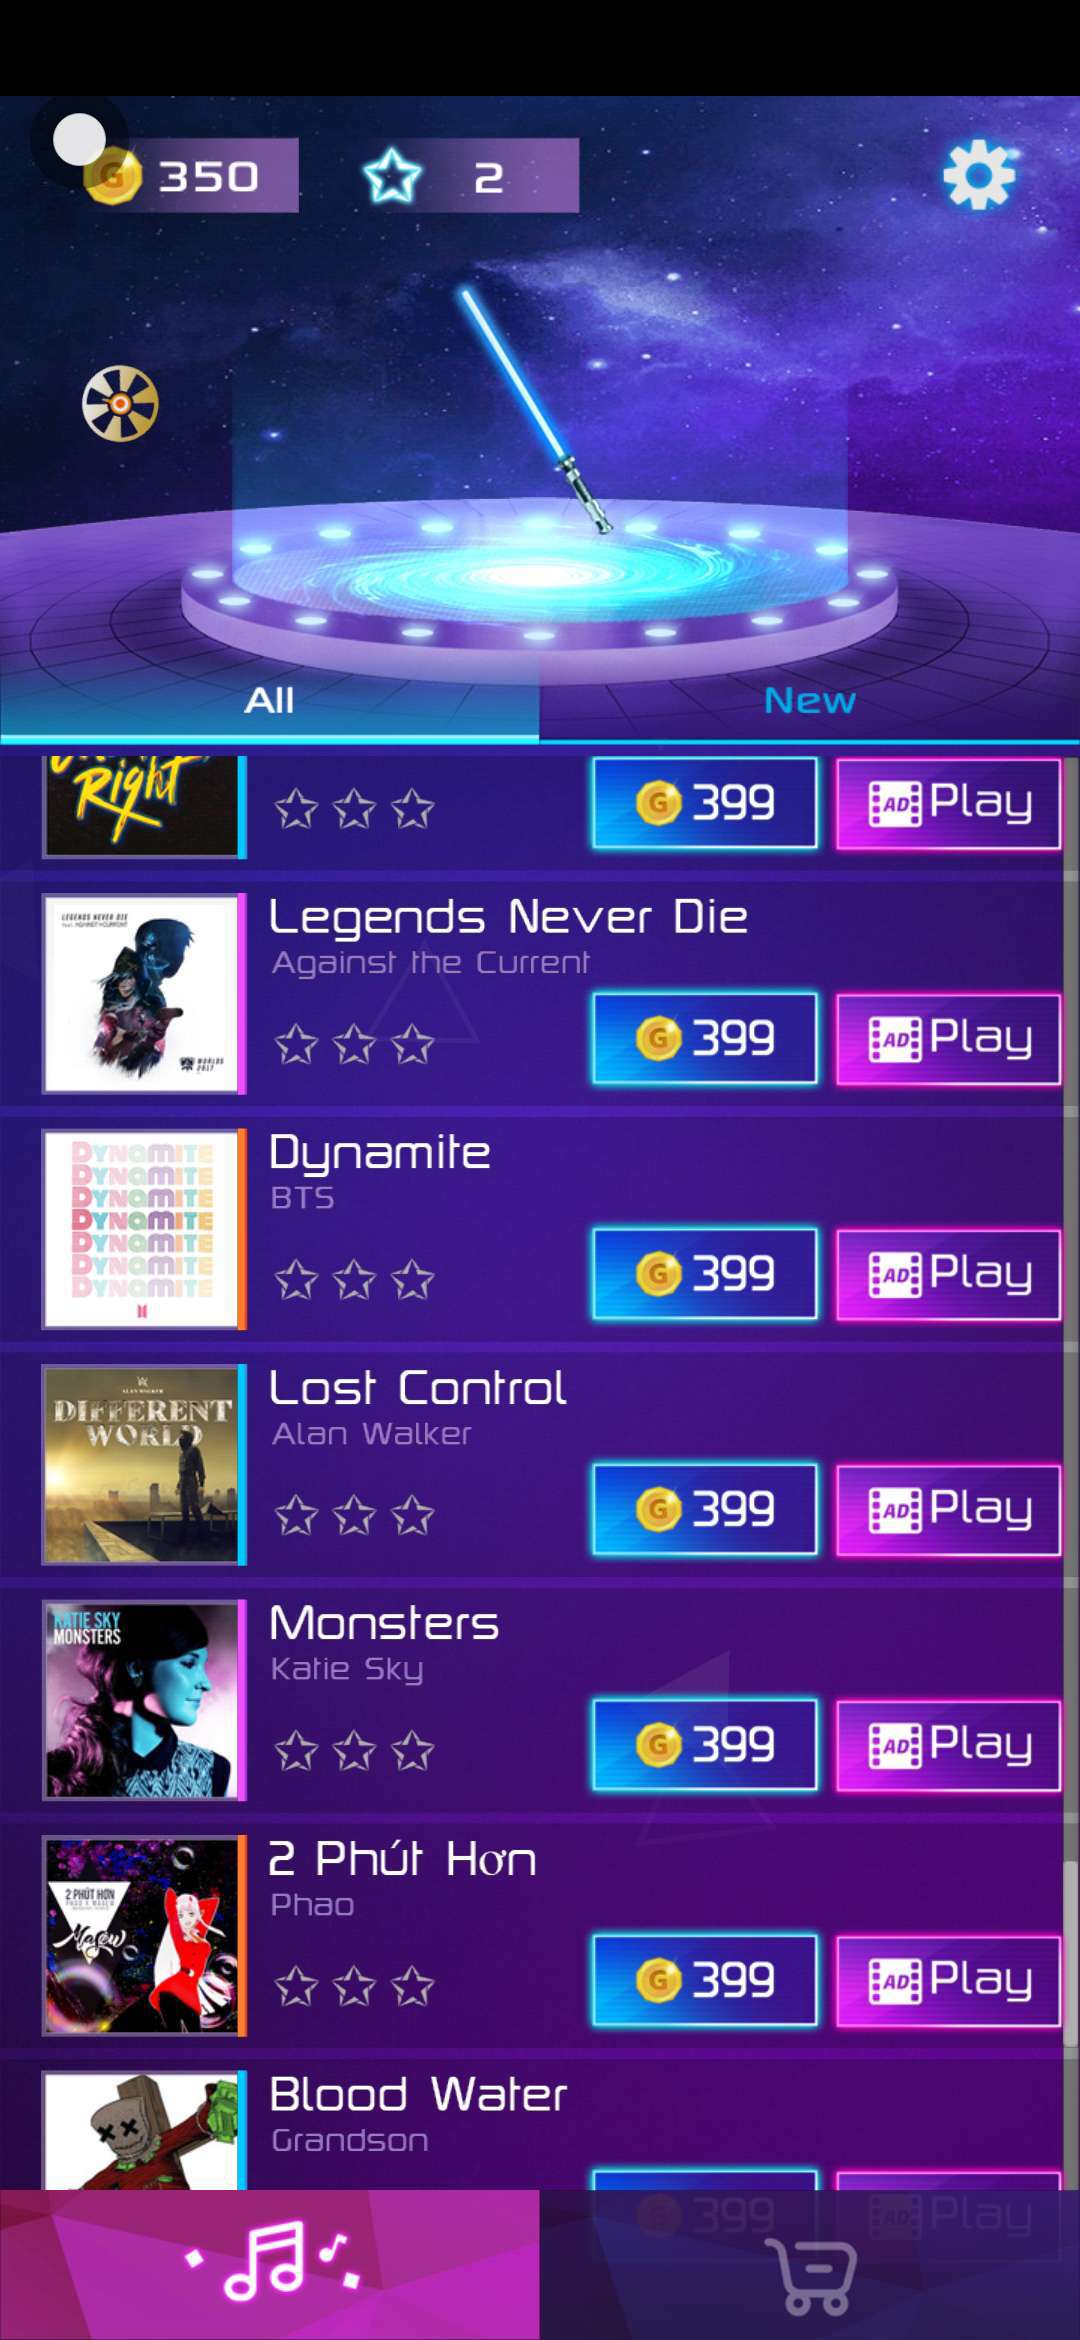Watch ad to play Dynamite
The height and width of the screenshot is (2340, 1080).
coord(948,1274)
